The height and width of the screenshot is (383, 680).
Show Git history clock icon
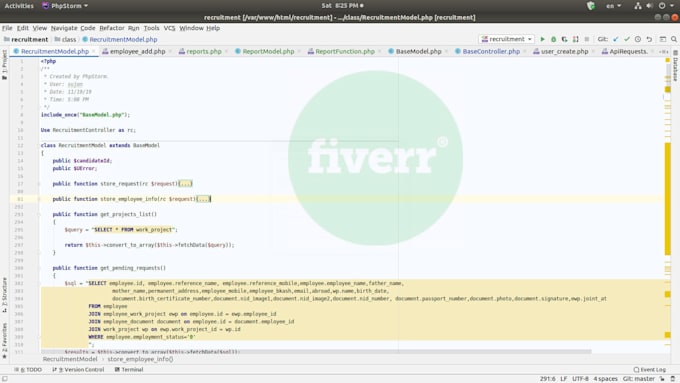(638, 39)
